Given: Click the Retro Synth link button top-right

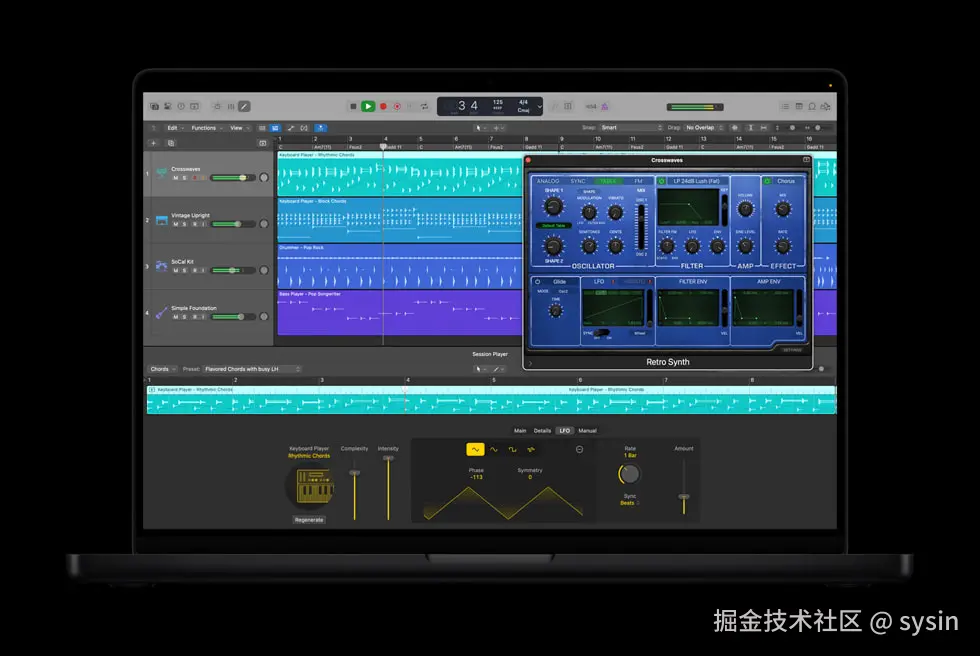Looking at the screenshot, I should pos(806,160).
